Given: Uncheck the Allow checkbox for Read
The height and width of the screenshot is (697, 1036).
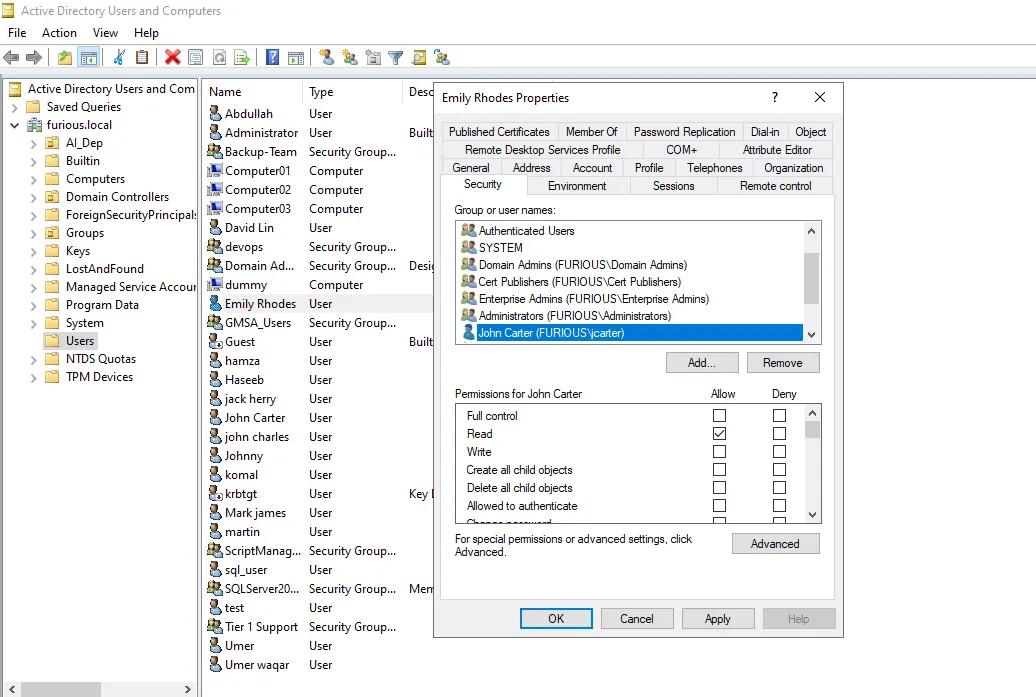Looking at the screenshot, I should (719, 434).
